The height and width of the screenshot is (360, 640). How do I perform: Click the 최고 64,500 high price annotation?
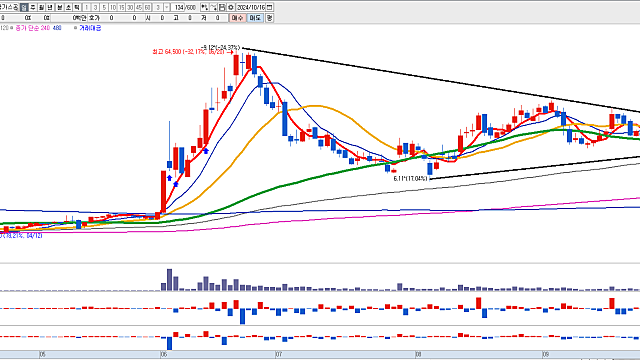189,52
